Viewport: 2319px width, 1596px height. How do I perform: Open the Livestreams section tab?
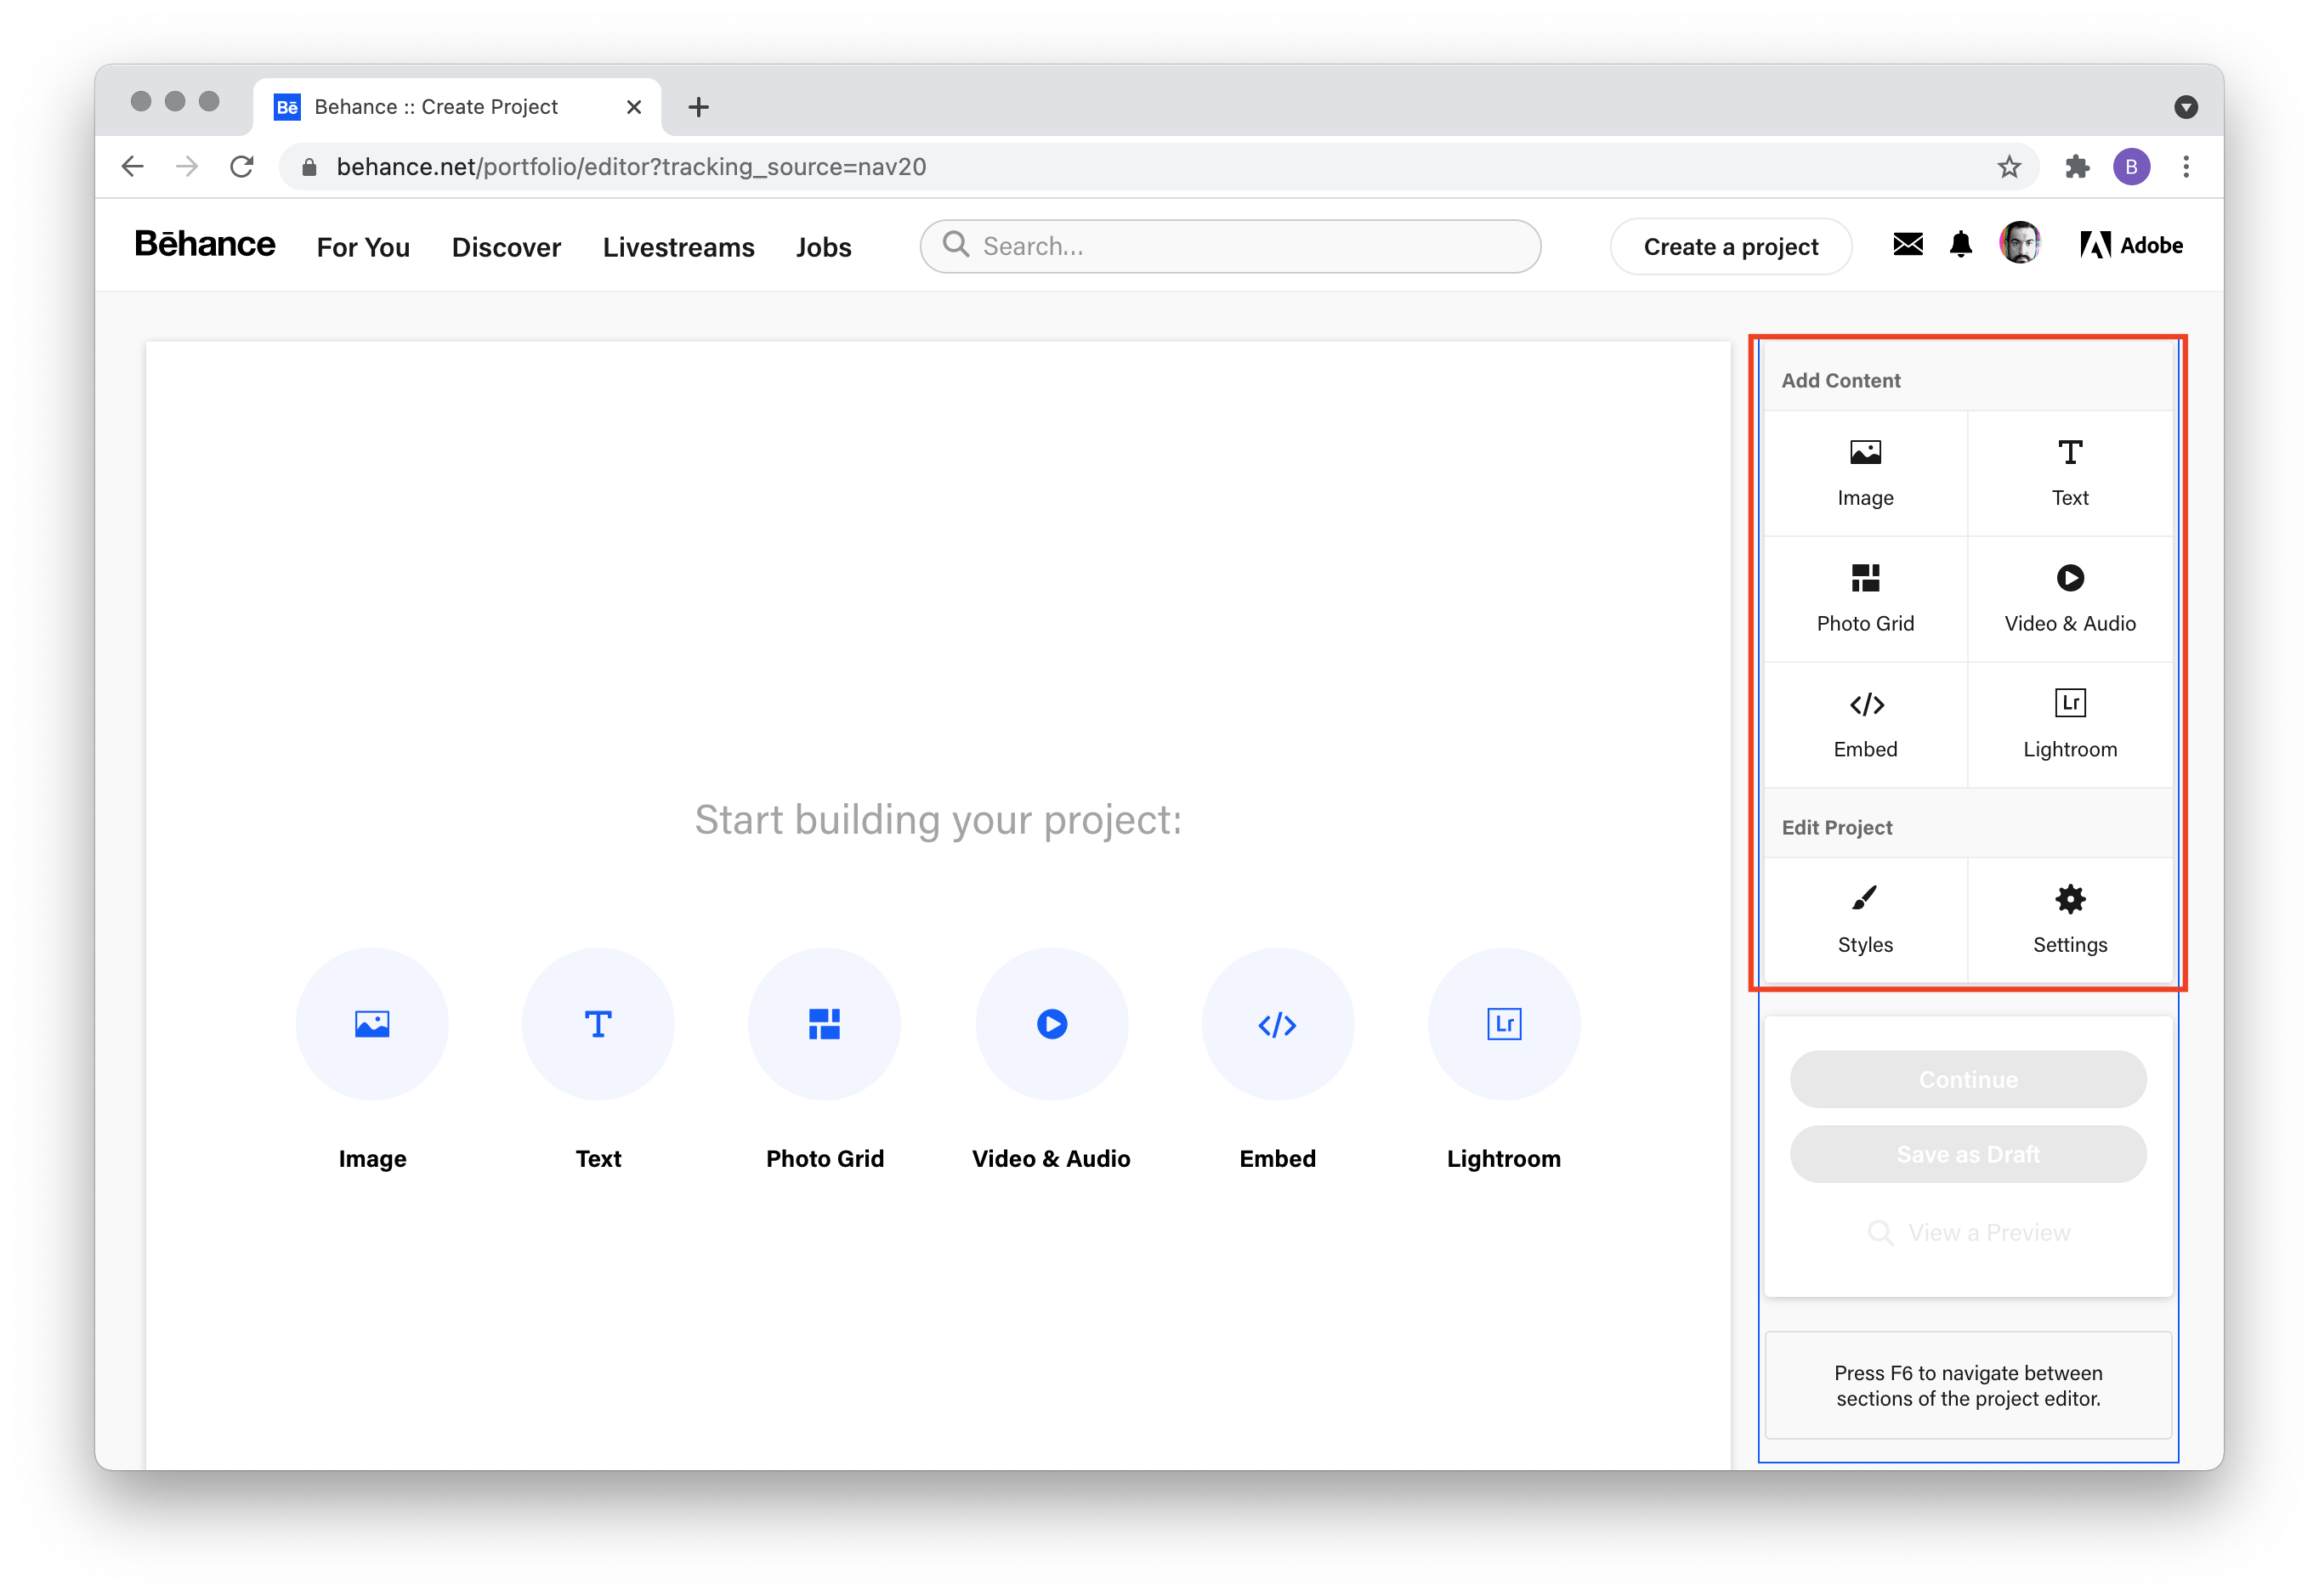tap(678, 246)
